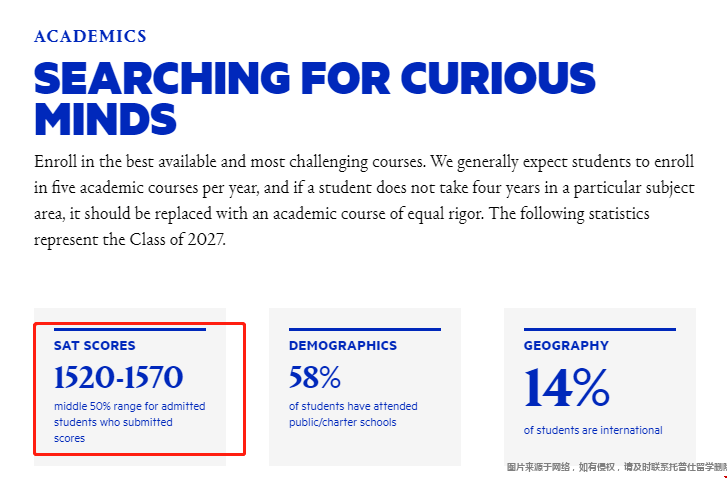Click the blue line above DEMOGRAPHICS

[x=365, y=330]
